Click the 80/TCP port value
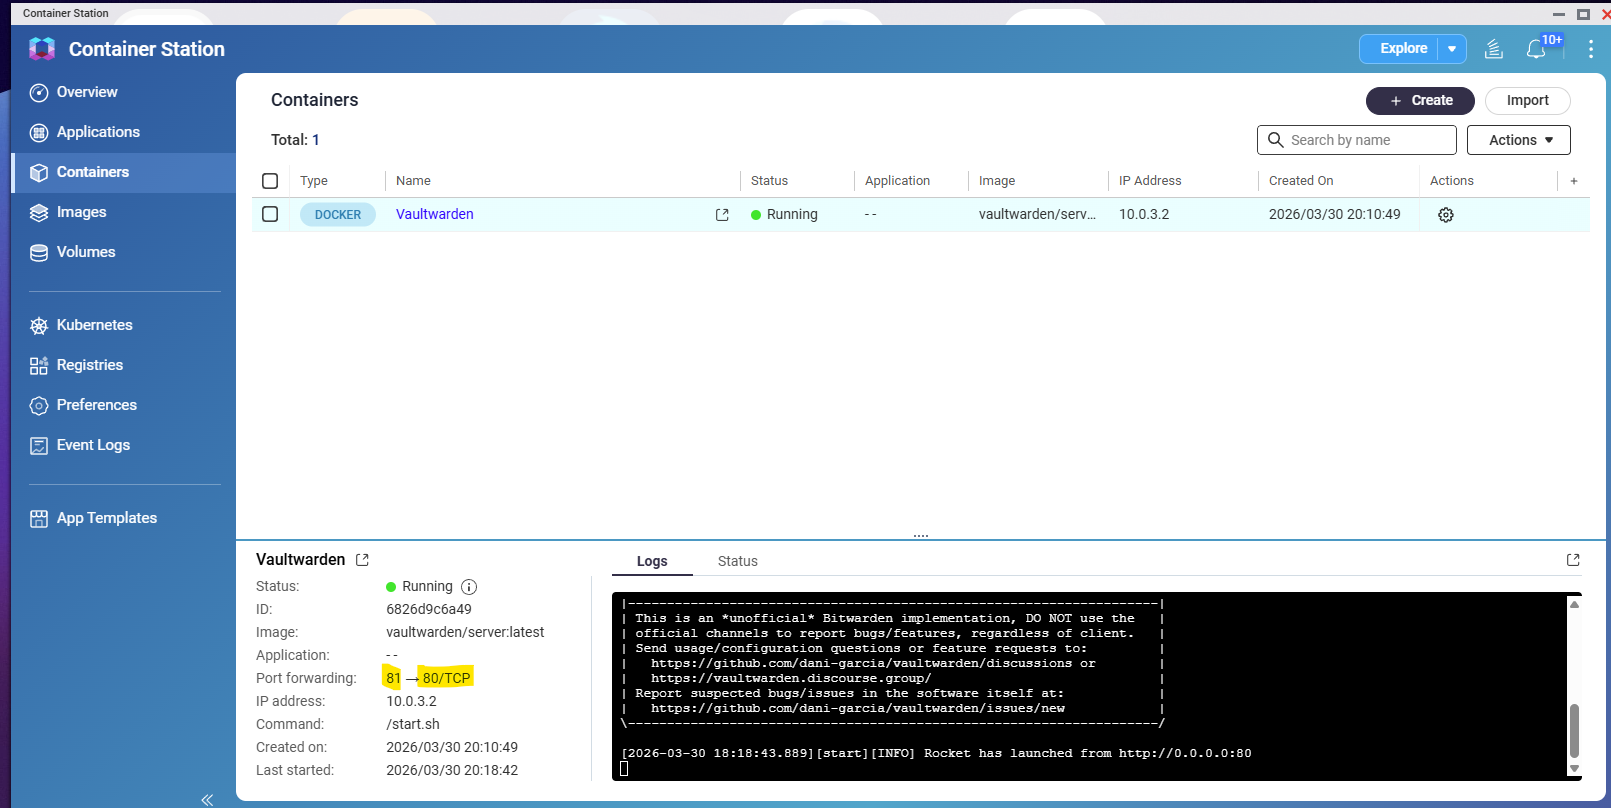 [446, 678]
